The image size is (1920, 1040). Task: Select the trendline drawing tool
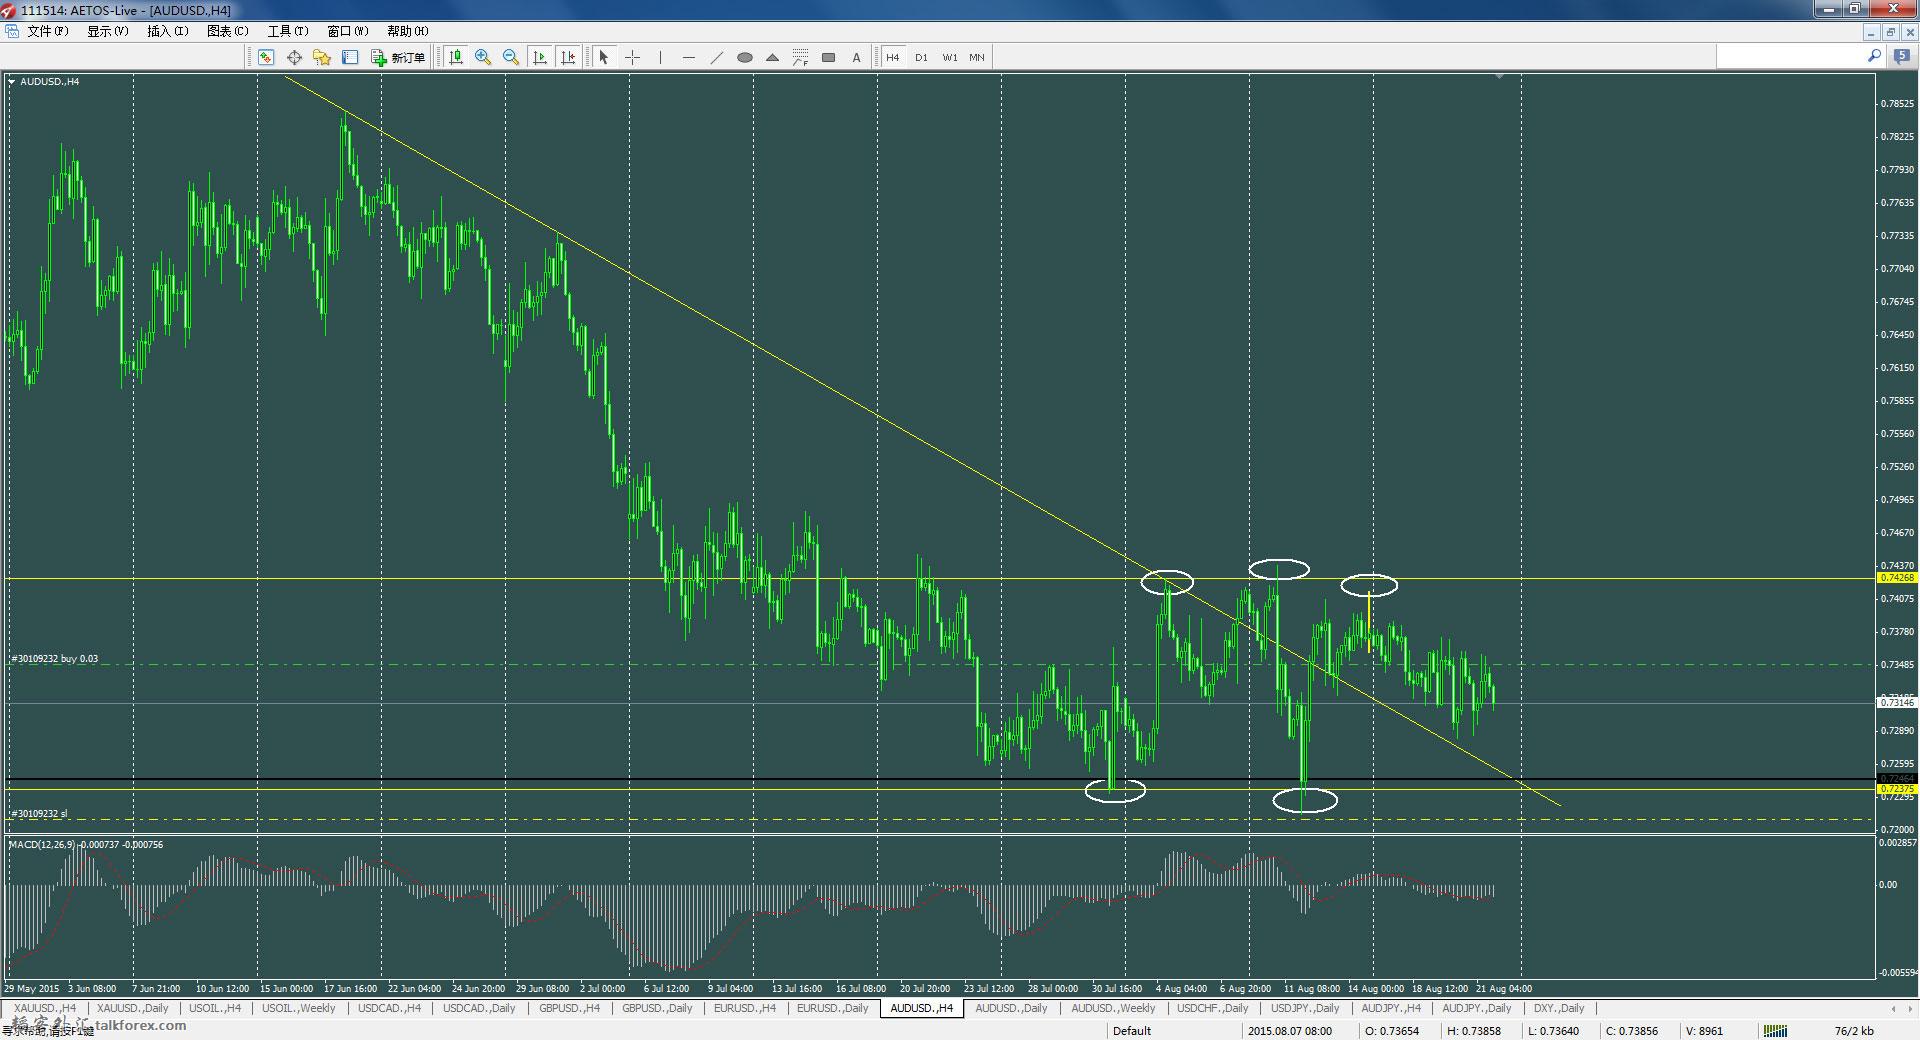coord(716,57)
